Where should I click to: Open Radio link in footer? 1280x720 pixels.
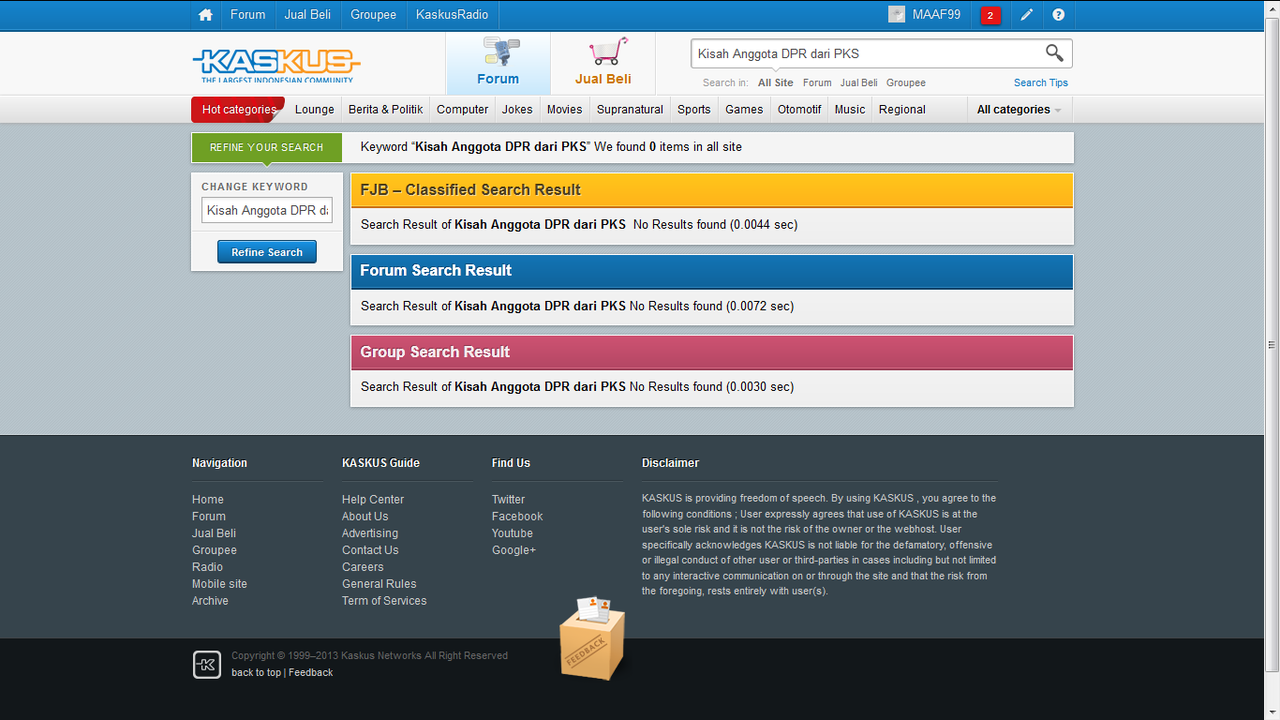tap(207, 567)
